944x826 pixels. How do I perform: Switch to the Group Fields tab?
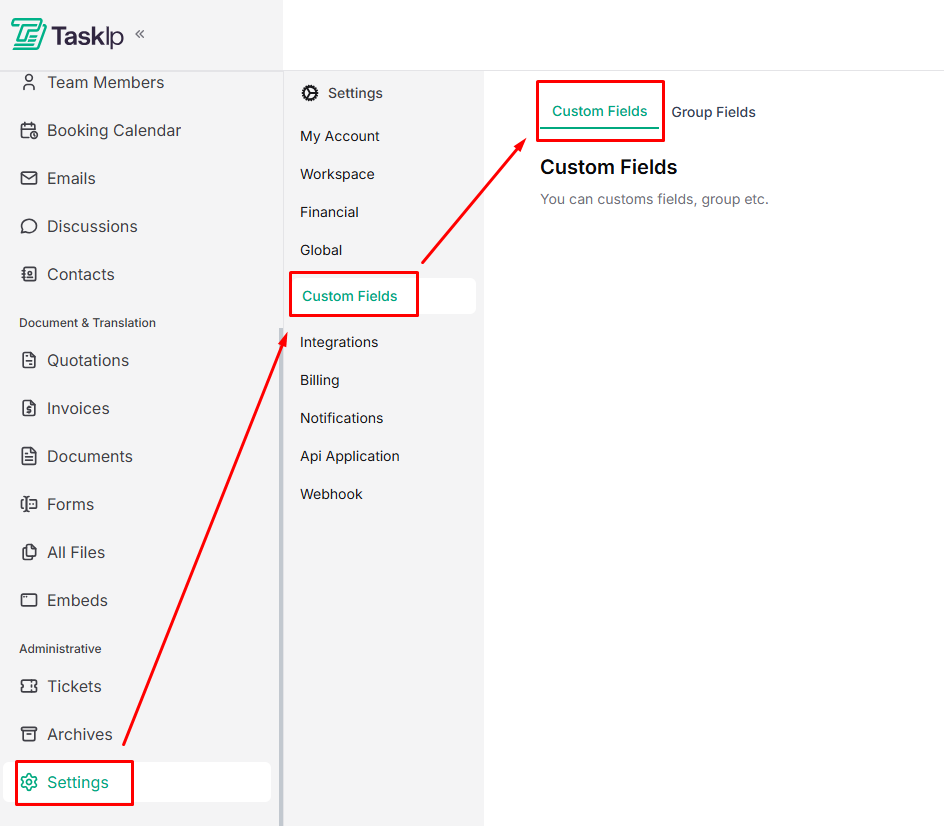click(713, 112)
